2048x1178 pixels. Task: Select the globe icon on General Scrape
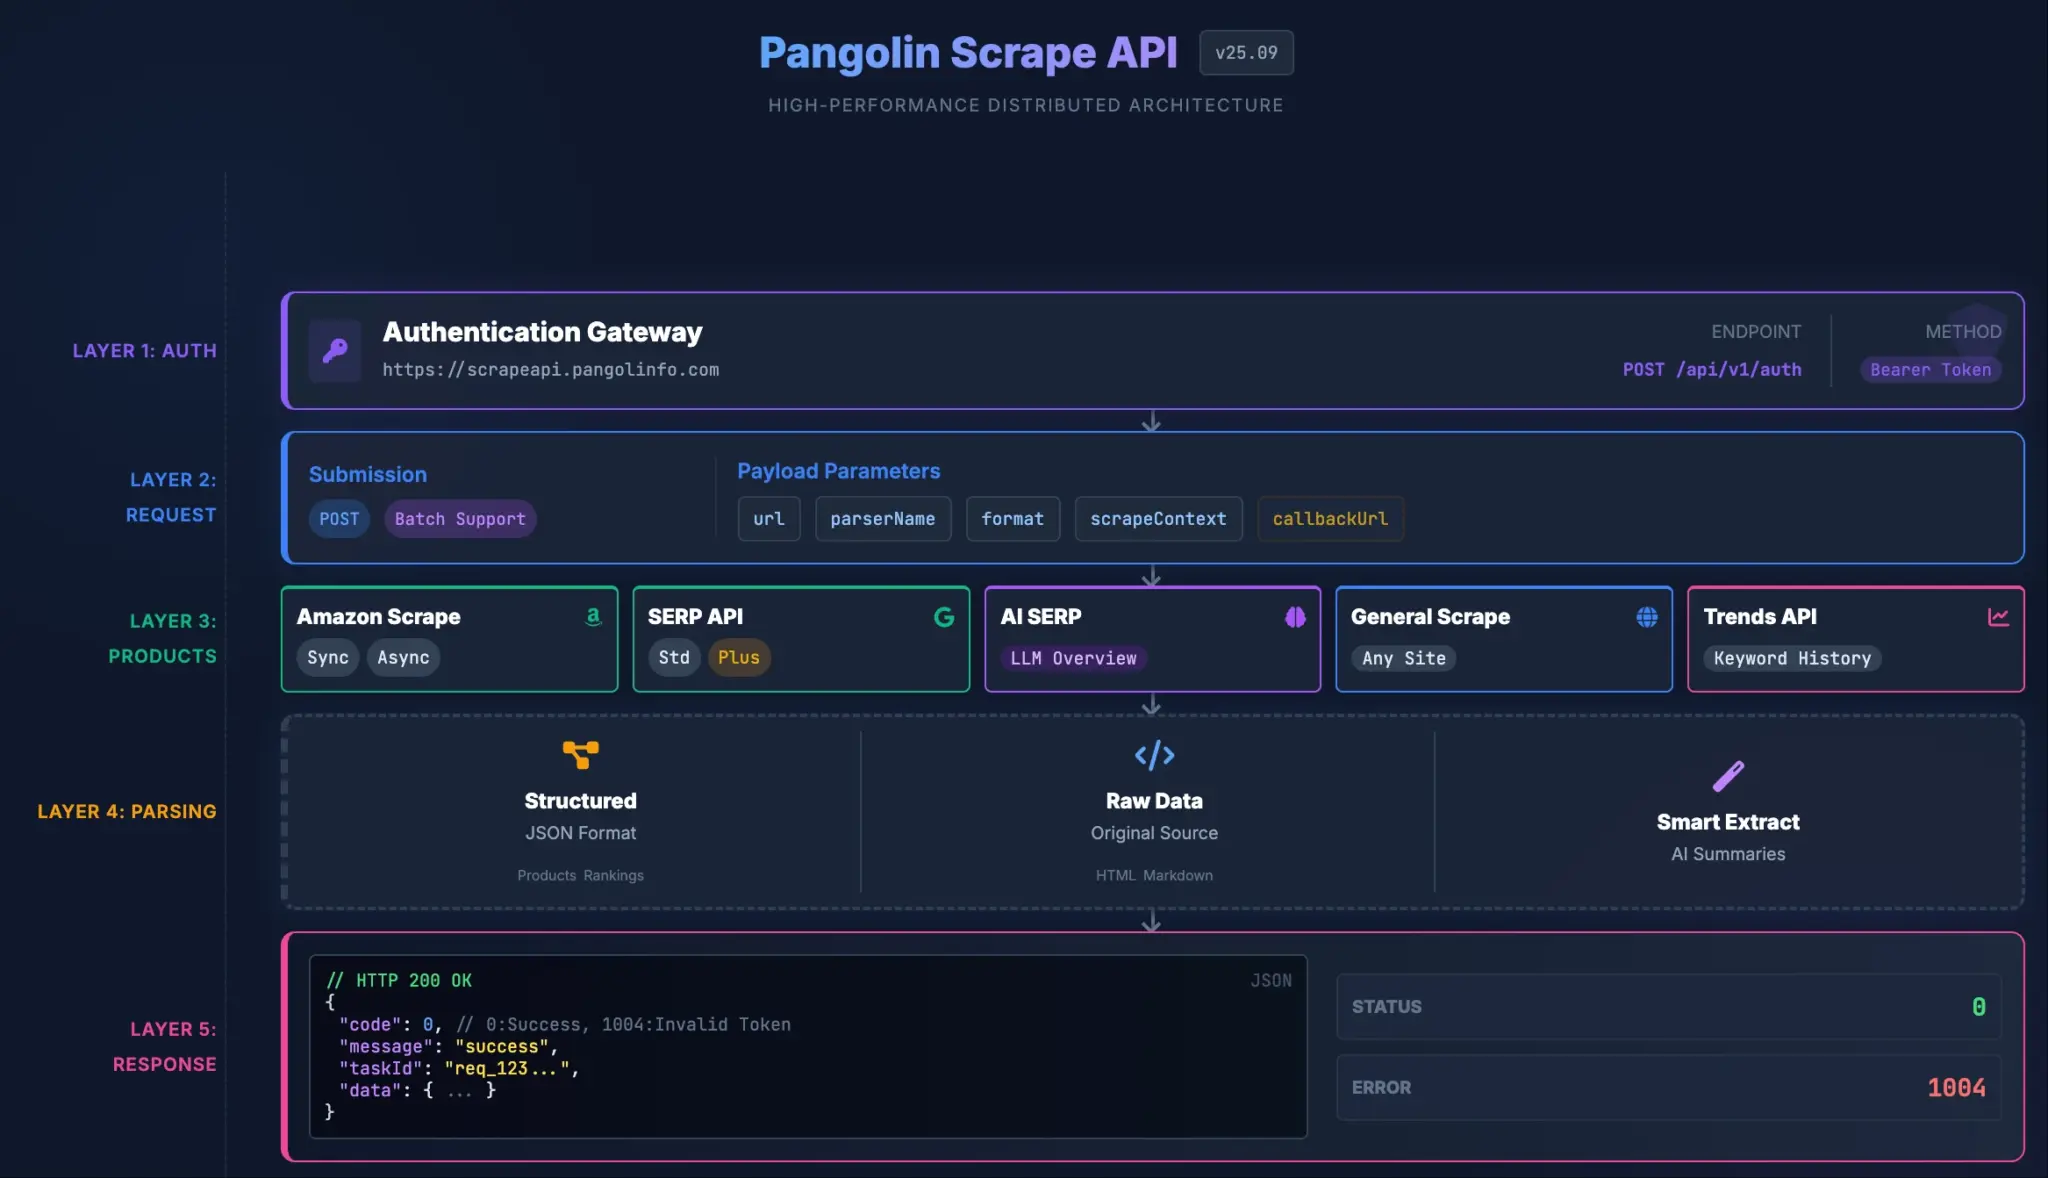tap(1647, 617)
